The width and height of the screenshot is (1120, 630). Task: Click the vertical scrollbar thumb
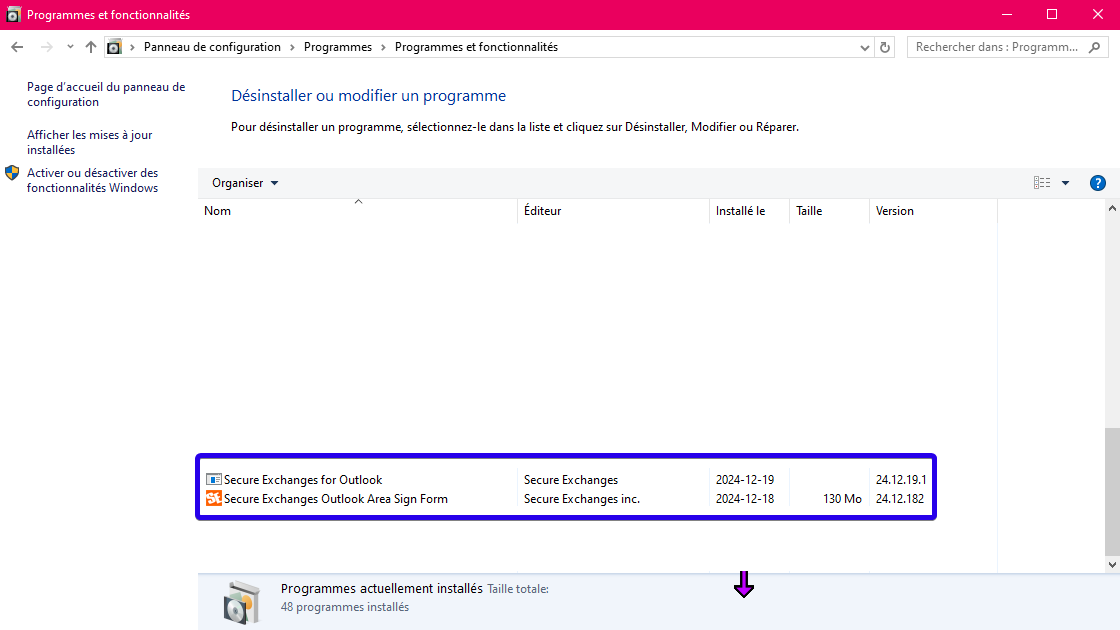(1112, 491)
